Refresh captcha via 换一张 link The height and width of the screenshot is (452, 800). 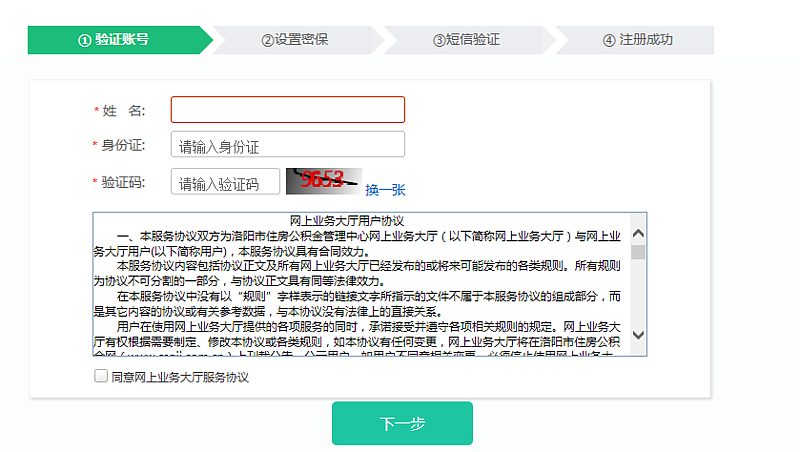[x=385, y=189]
